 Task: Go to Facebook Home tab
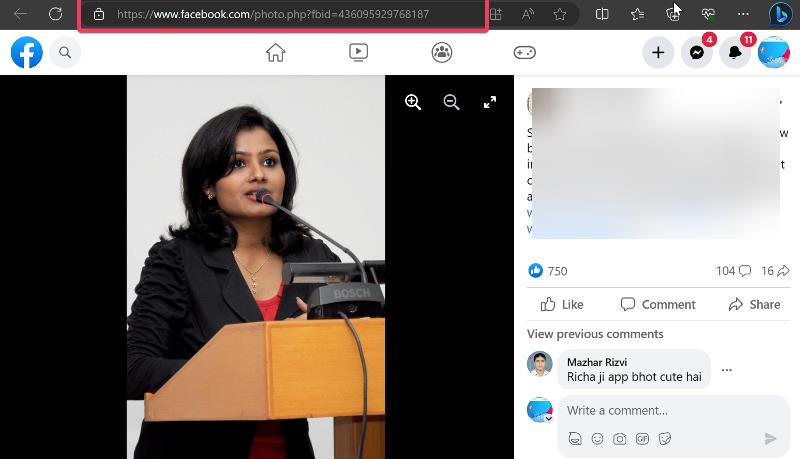pos(276,52)
